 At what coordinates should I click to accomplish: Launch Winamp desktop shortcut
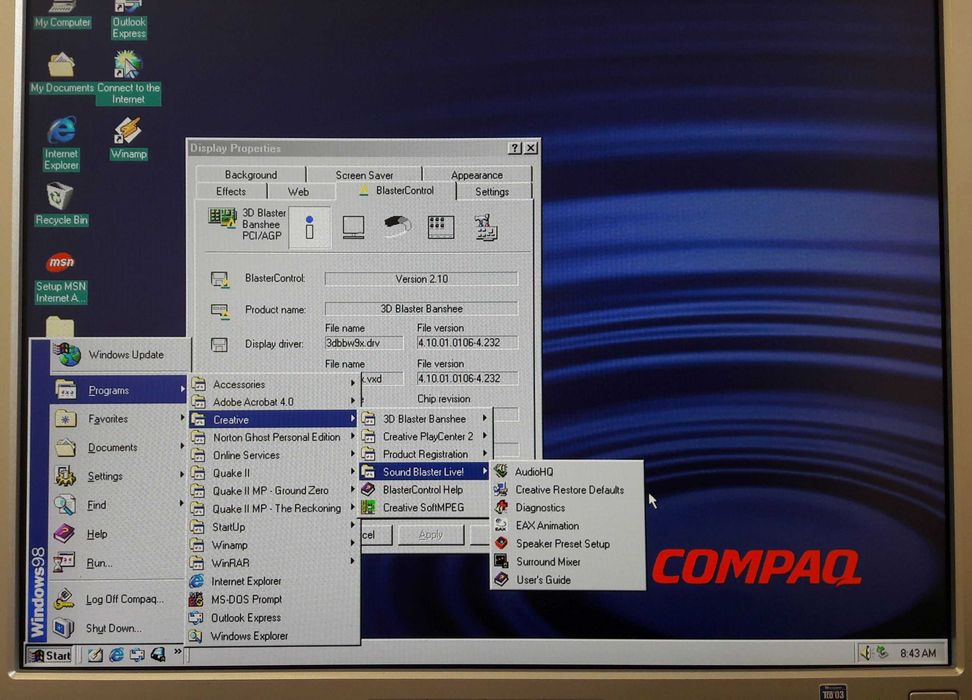(x=128, y=139)
